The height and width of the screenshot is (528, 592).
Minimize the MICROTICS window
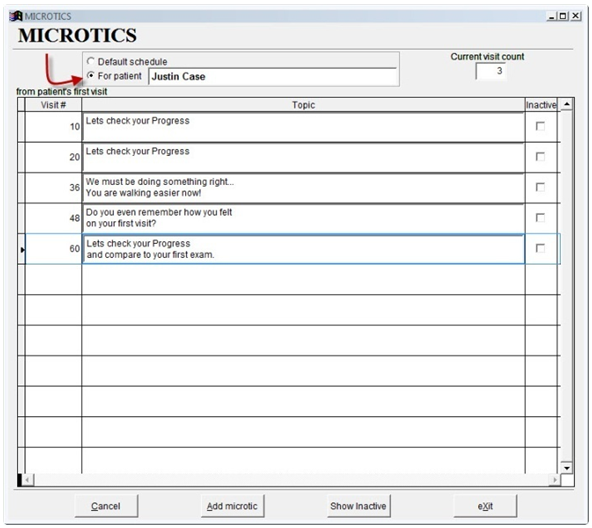551,16
